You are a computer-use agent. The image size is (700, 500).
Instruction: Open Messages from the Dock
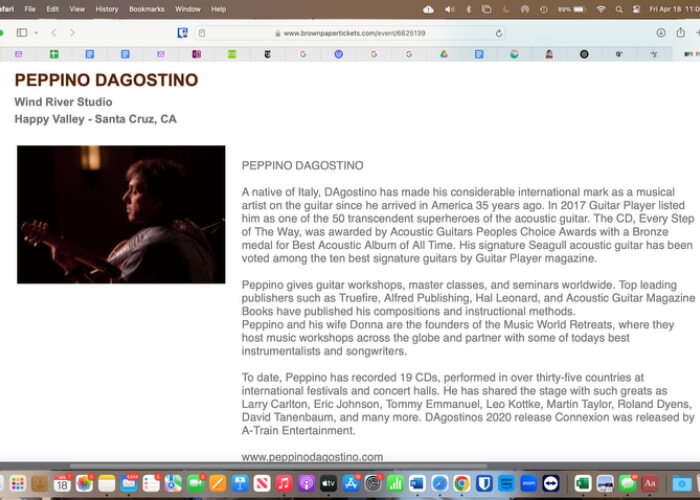click(627, 483)
